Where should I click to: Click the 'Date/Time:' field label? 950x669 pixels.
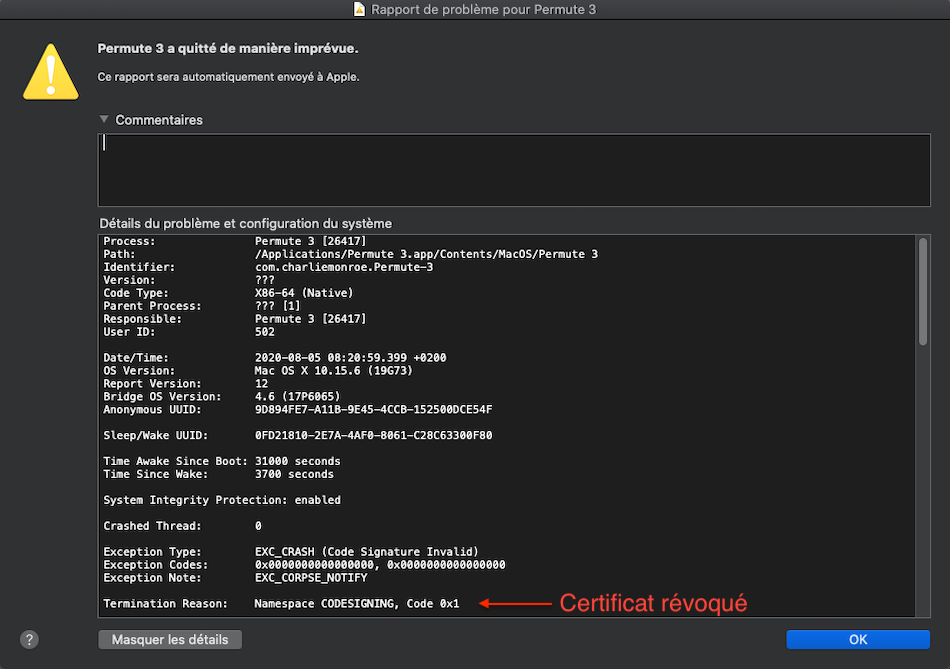(x=136, y=358)
